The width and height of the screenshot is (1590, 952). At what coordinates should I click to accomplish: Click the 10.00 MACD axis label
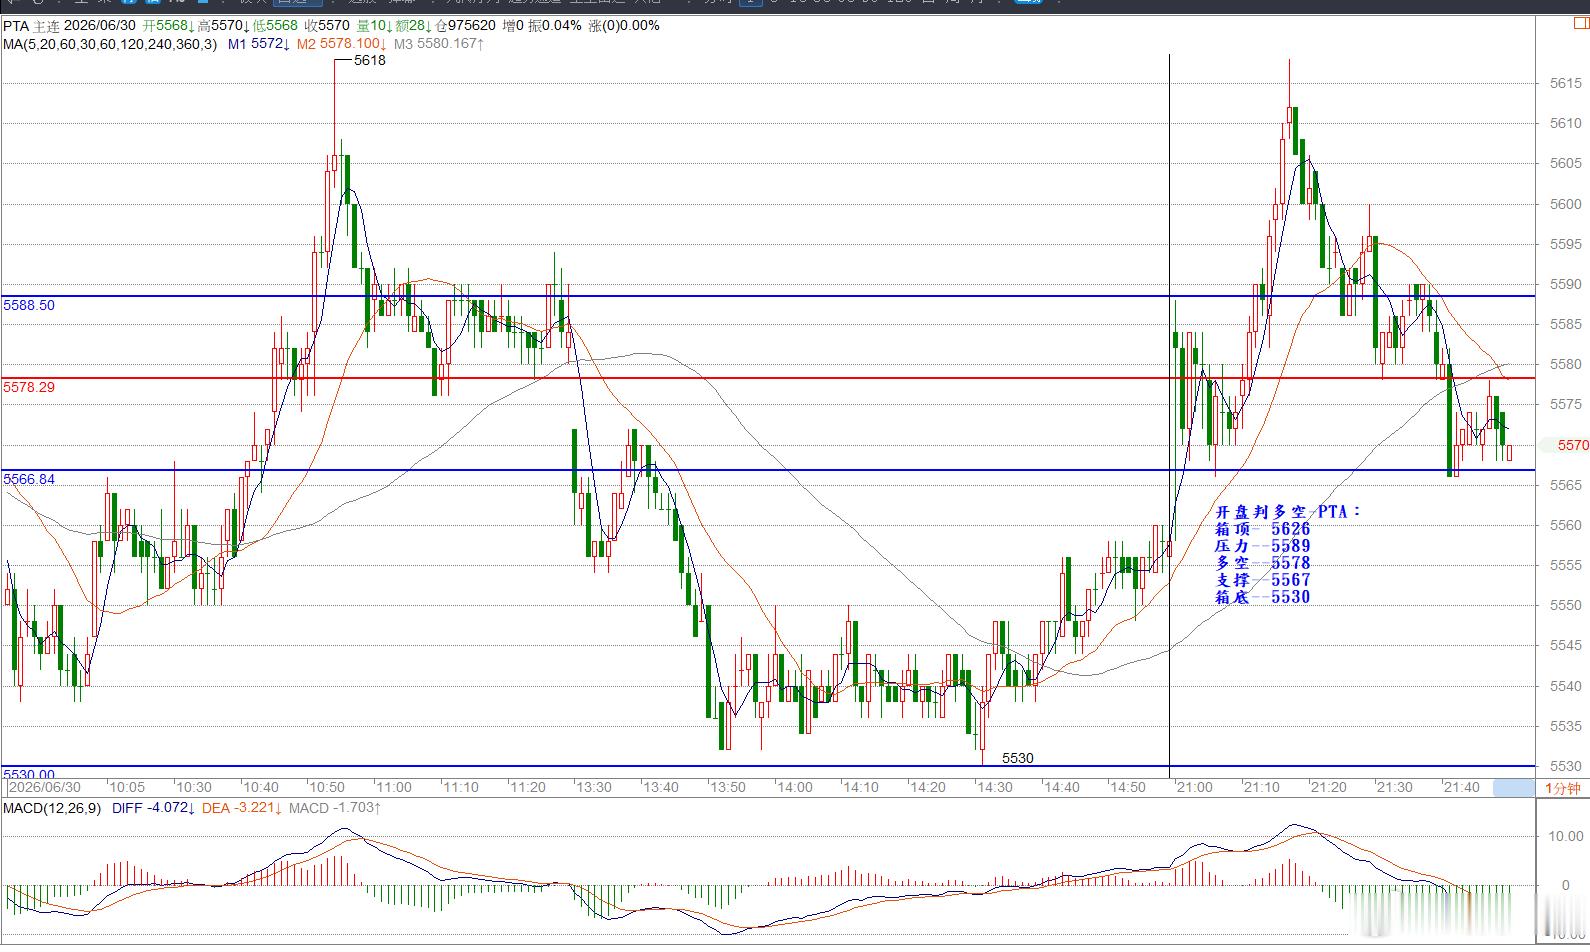point(1566,836)
